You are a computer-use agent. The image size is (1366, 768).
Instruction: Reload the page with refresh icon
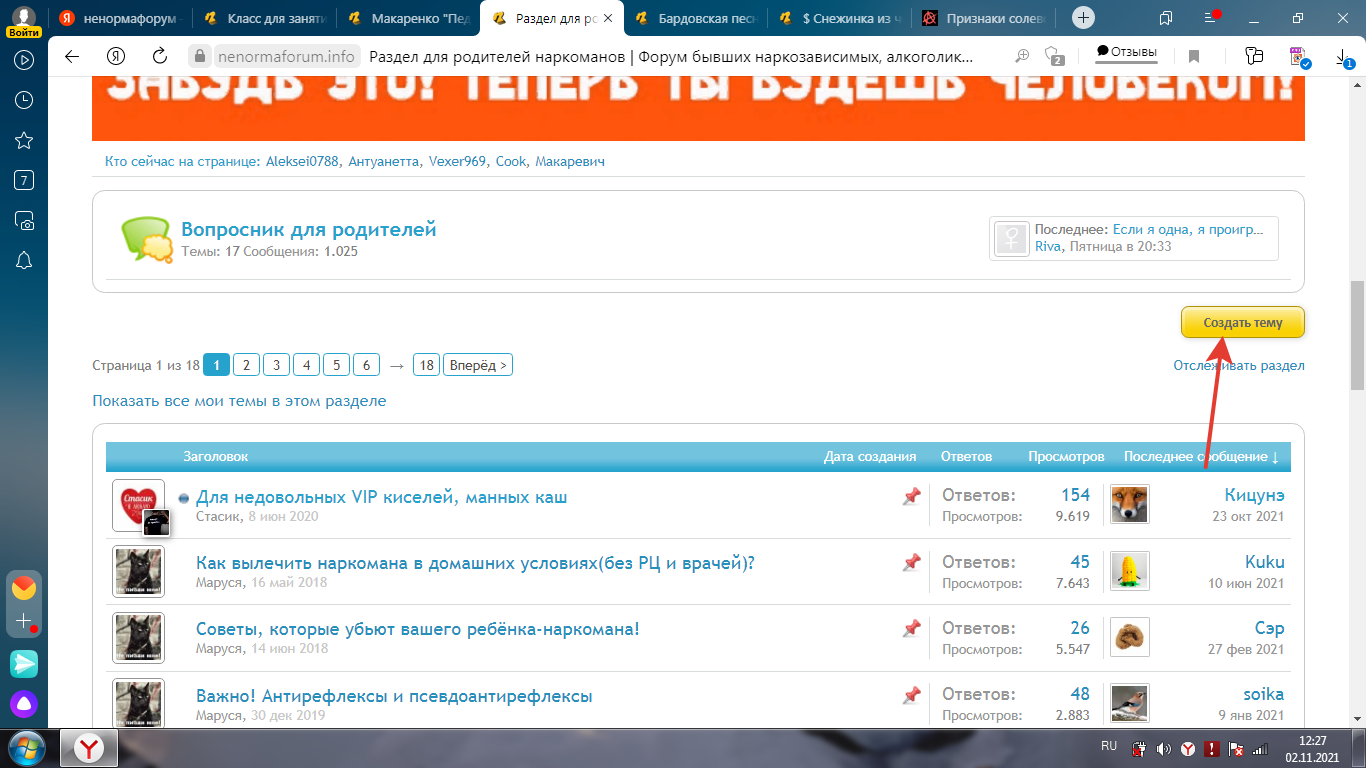point(160,57)
